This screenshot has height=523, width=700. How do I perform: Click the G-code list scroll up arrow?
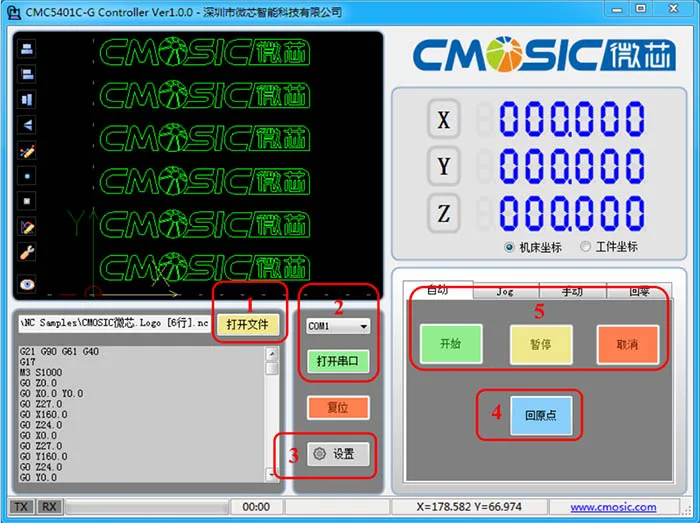[x=271, y=354]
